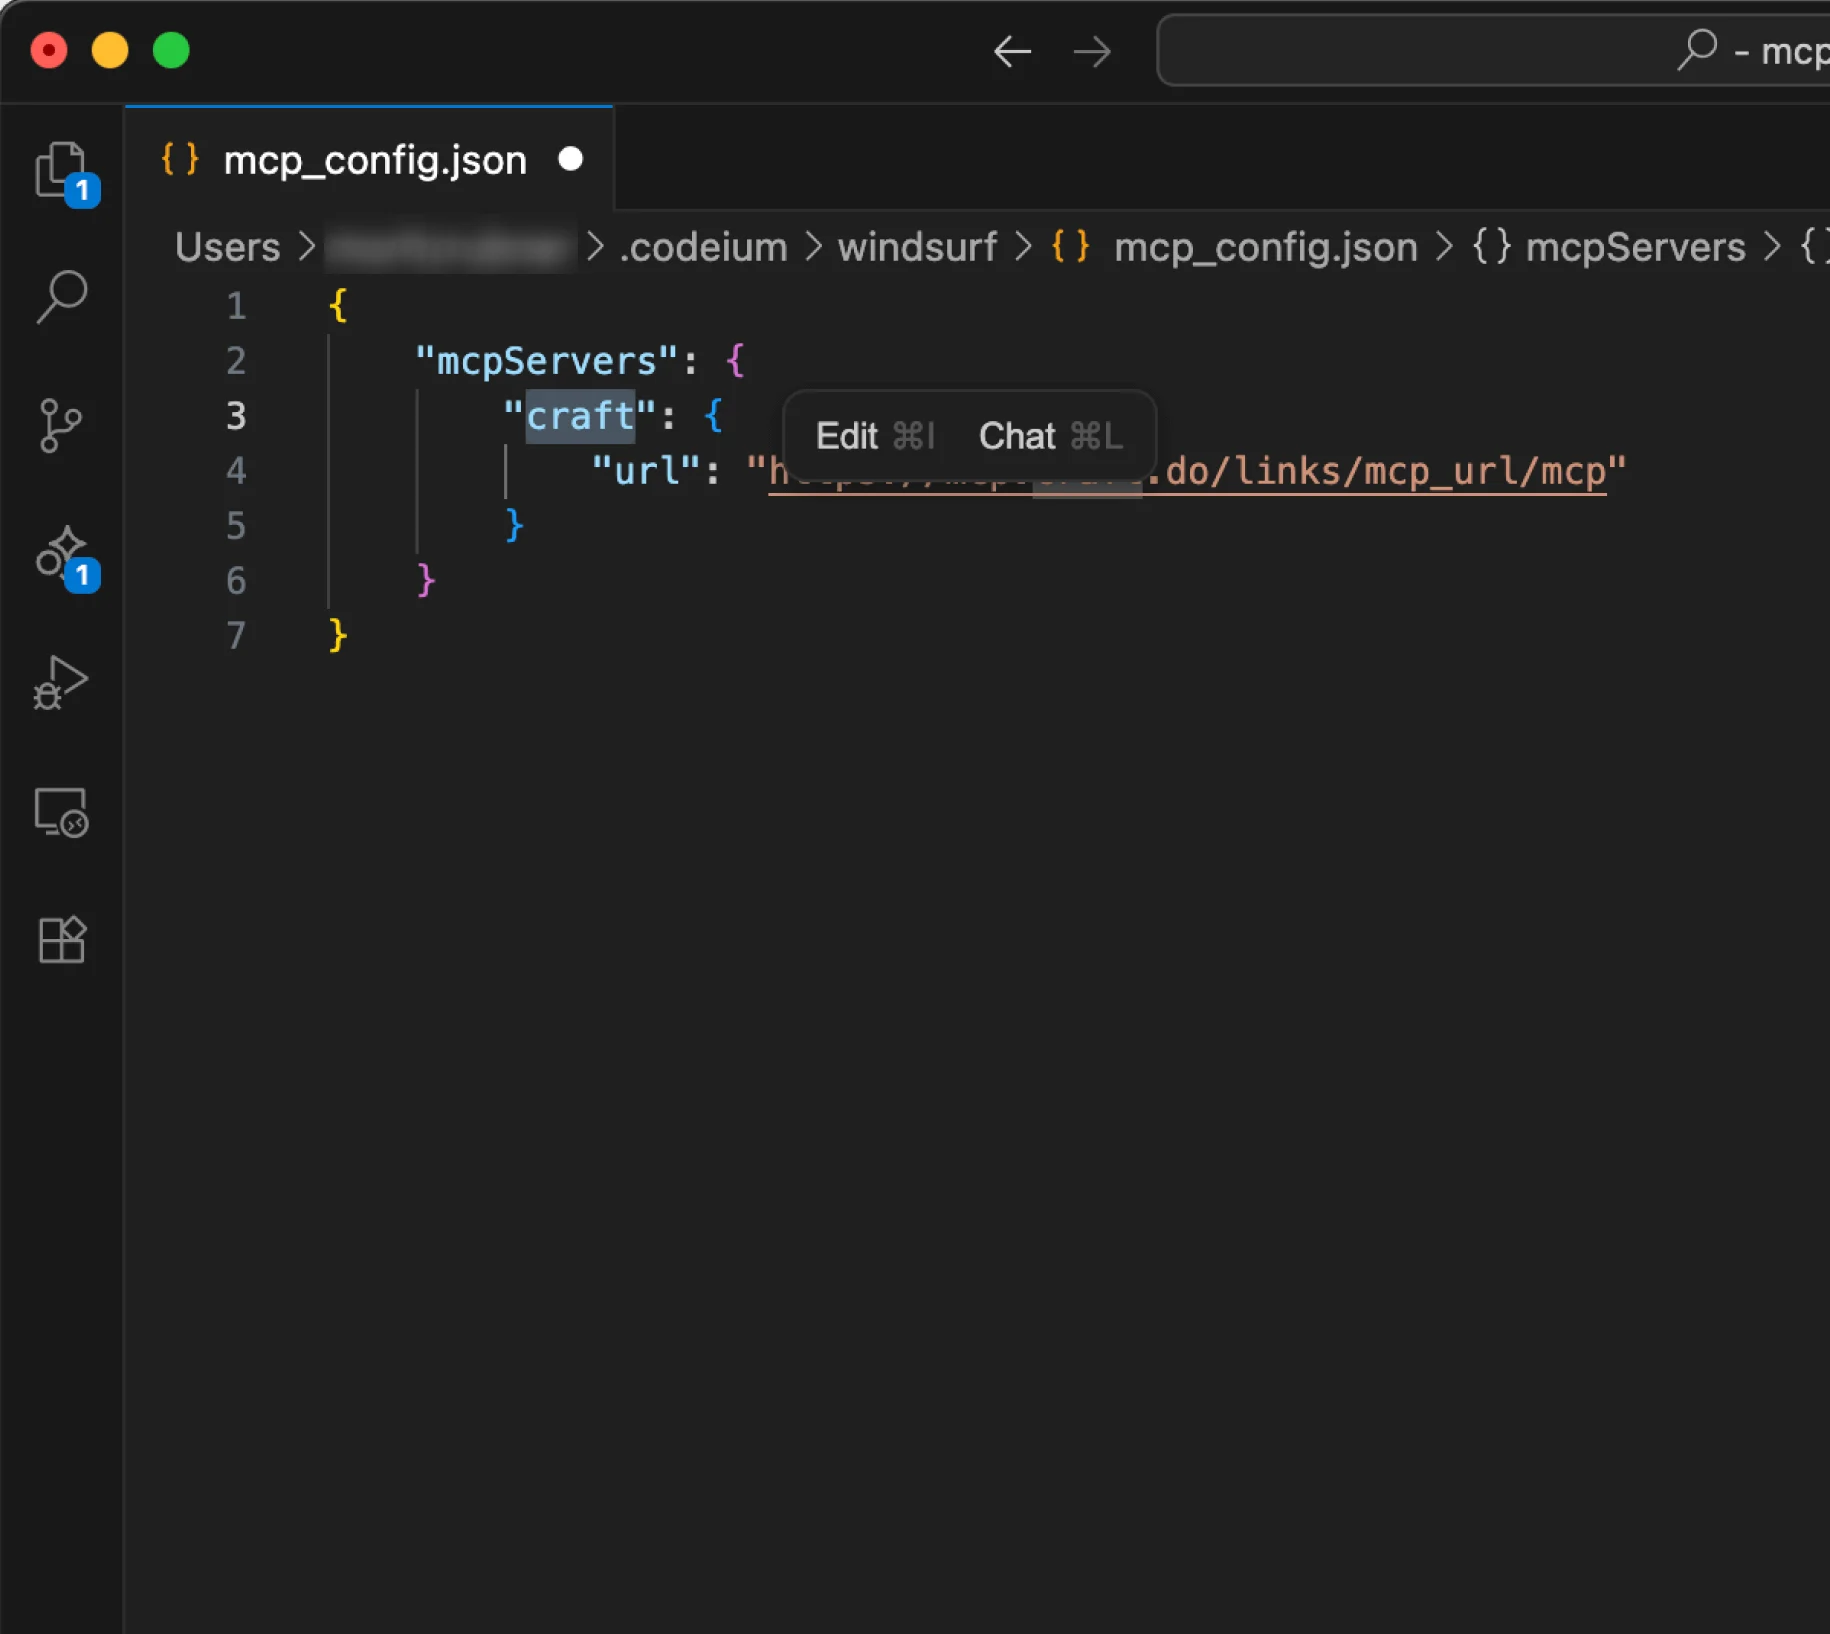Viewport: 1830px width, 1634px height.
Task: Click the unsaved dot on mcp_config.json tab
Action: coord(571,159)
